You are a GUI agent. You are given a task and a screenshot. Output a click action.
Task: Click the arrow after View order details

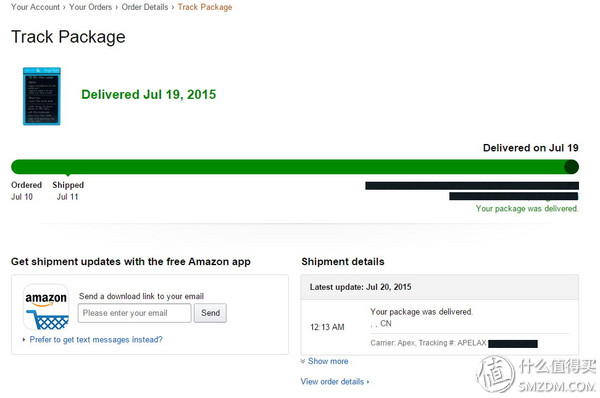click(x=368, y=382)
